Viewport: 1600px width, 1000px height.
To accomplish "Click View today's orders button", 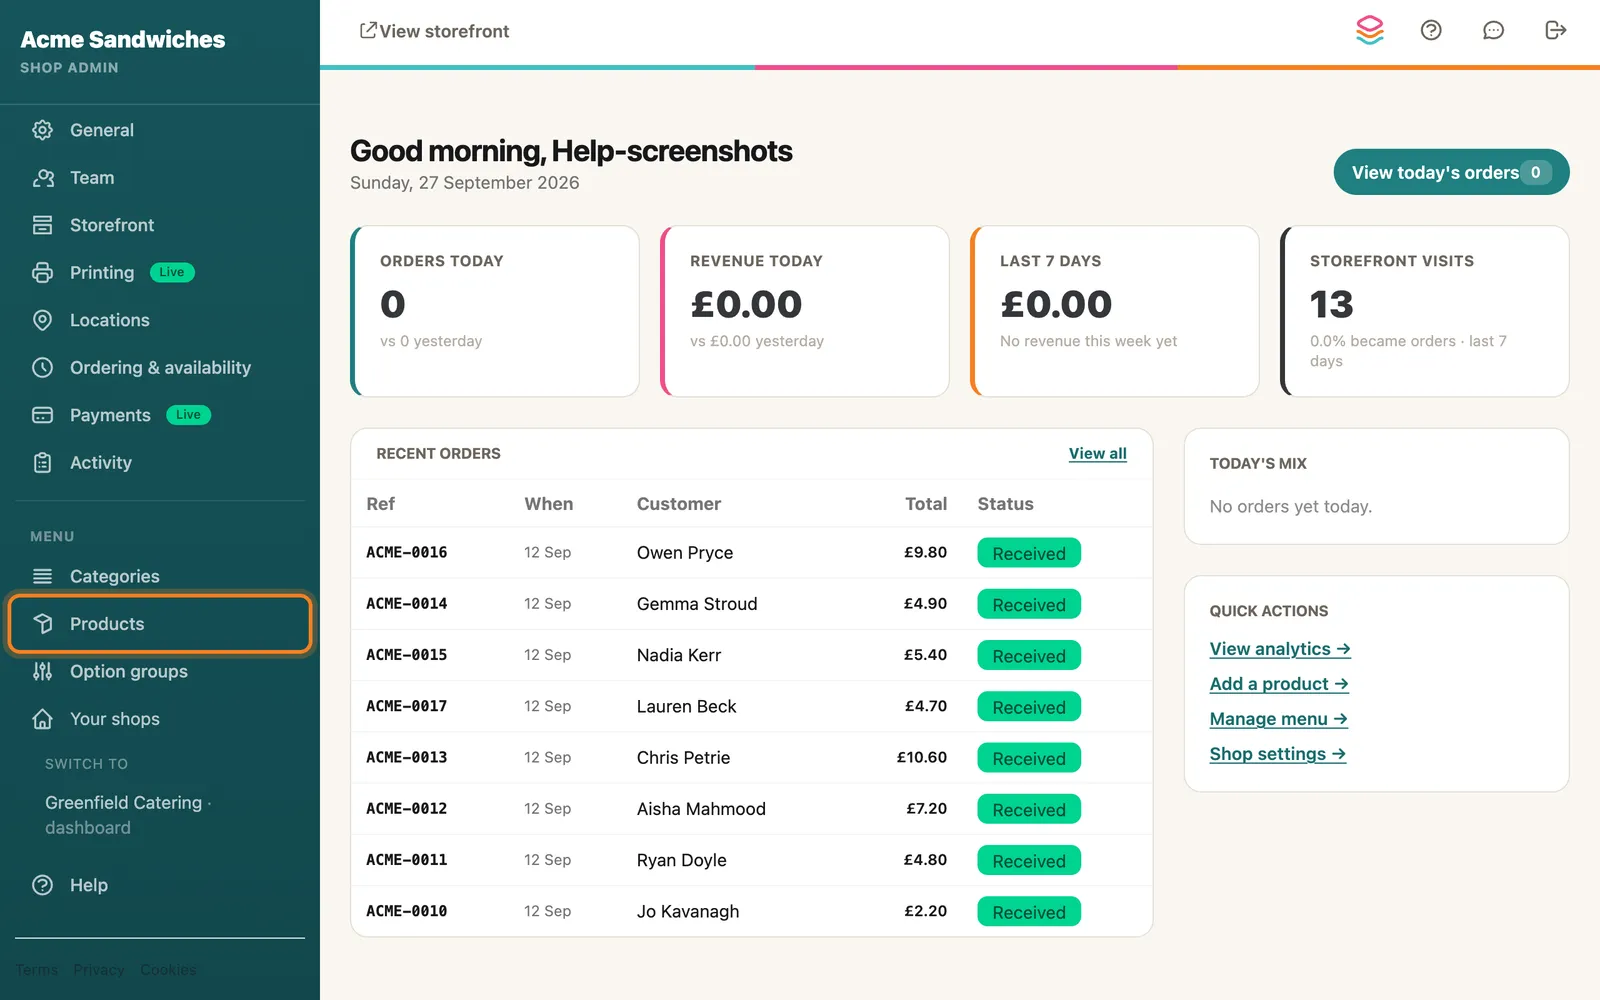I will point(1451,172).
